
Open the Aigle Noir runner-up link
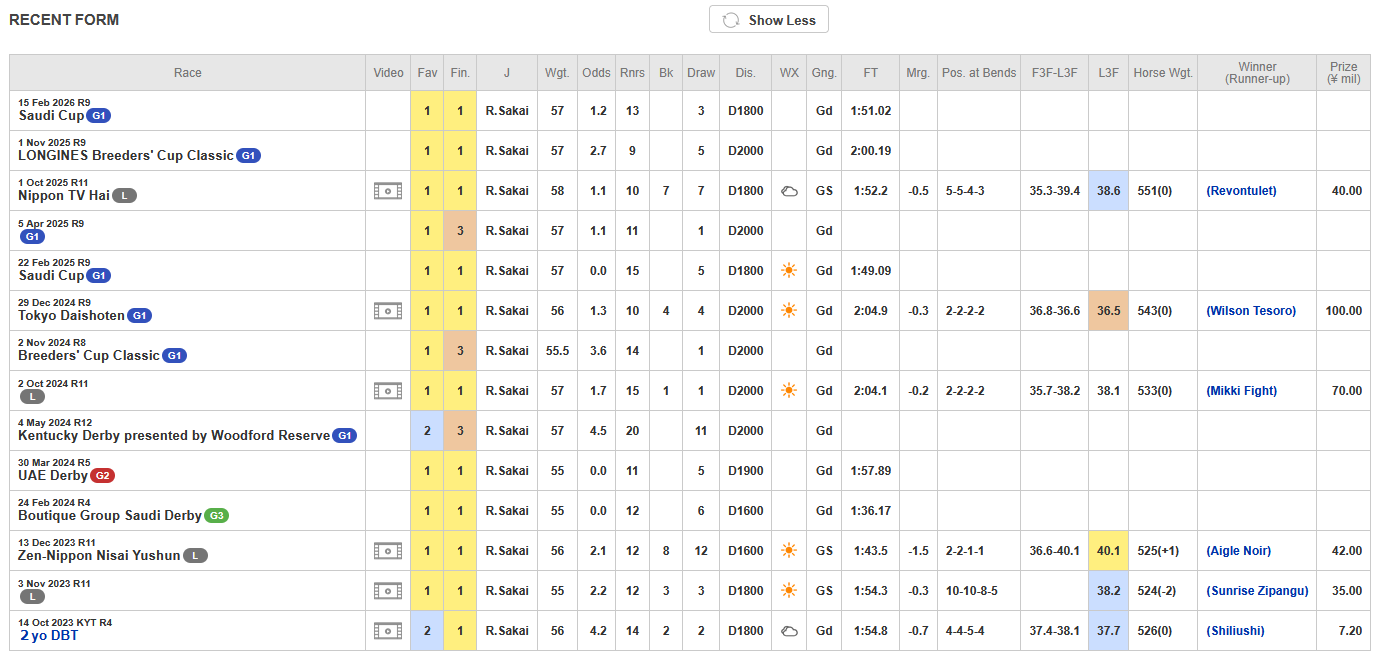click(1239, 551)
